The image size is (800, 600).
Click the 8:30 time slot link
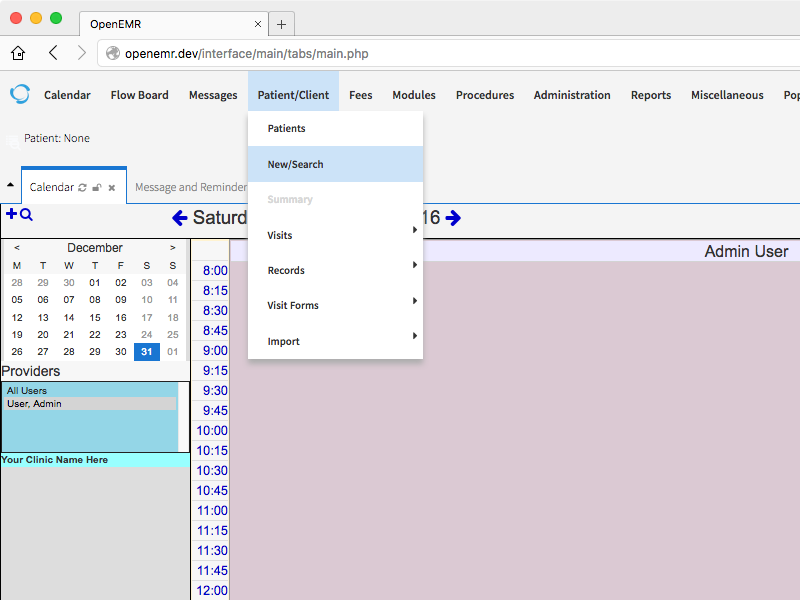click(x=215, y=310)
